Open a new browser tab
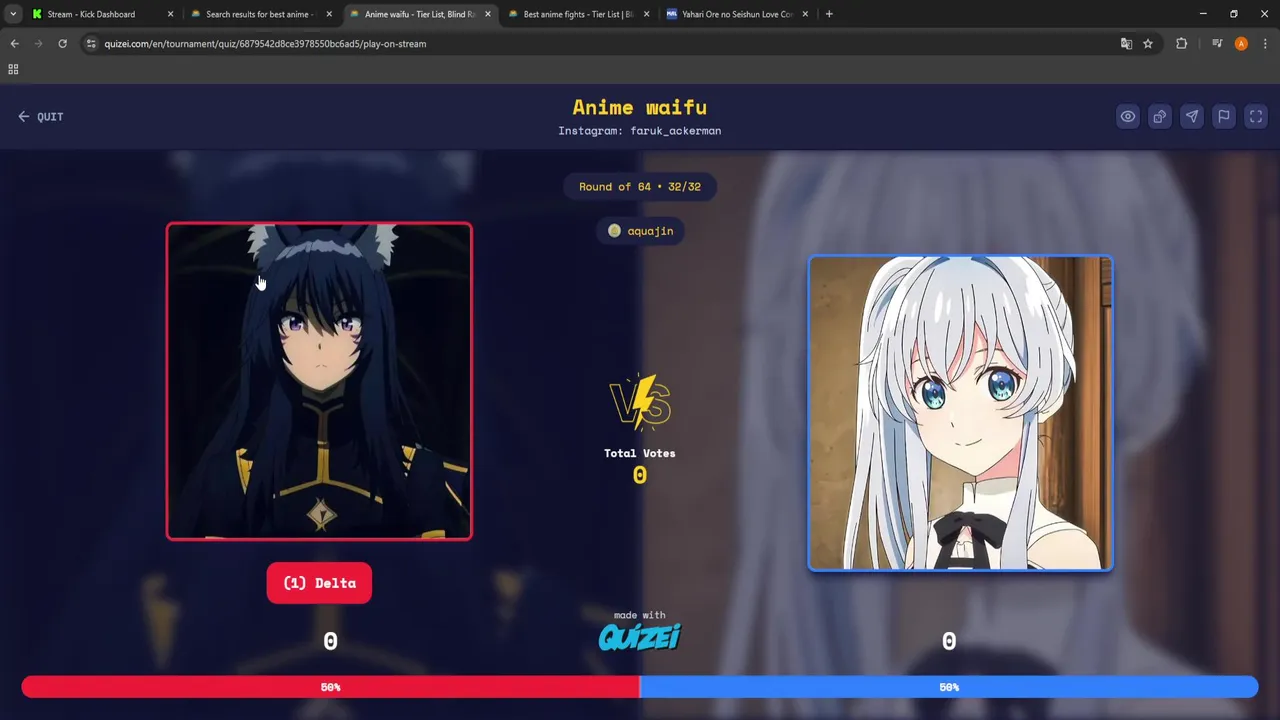This screenshot has height=720, width=1280. pos(829,14)
